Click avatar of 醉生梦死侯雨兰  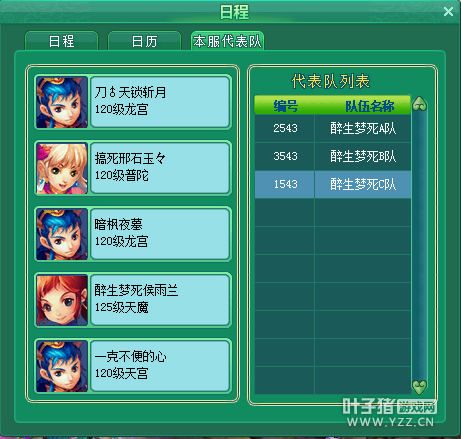coord(62,300)
